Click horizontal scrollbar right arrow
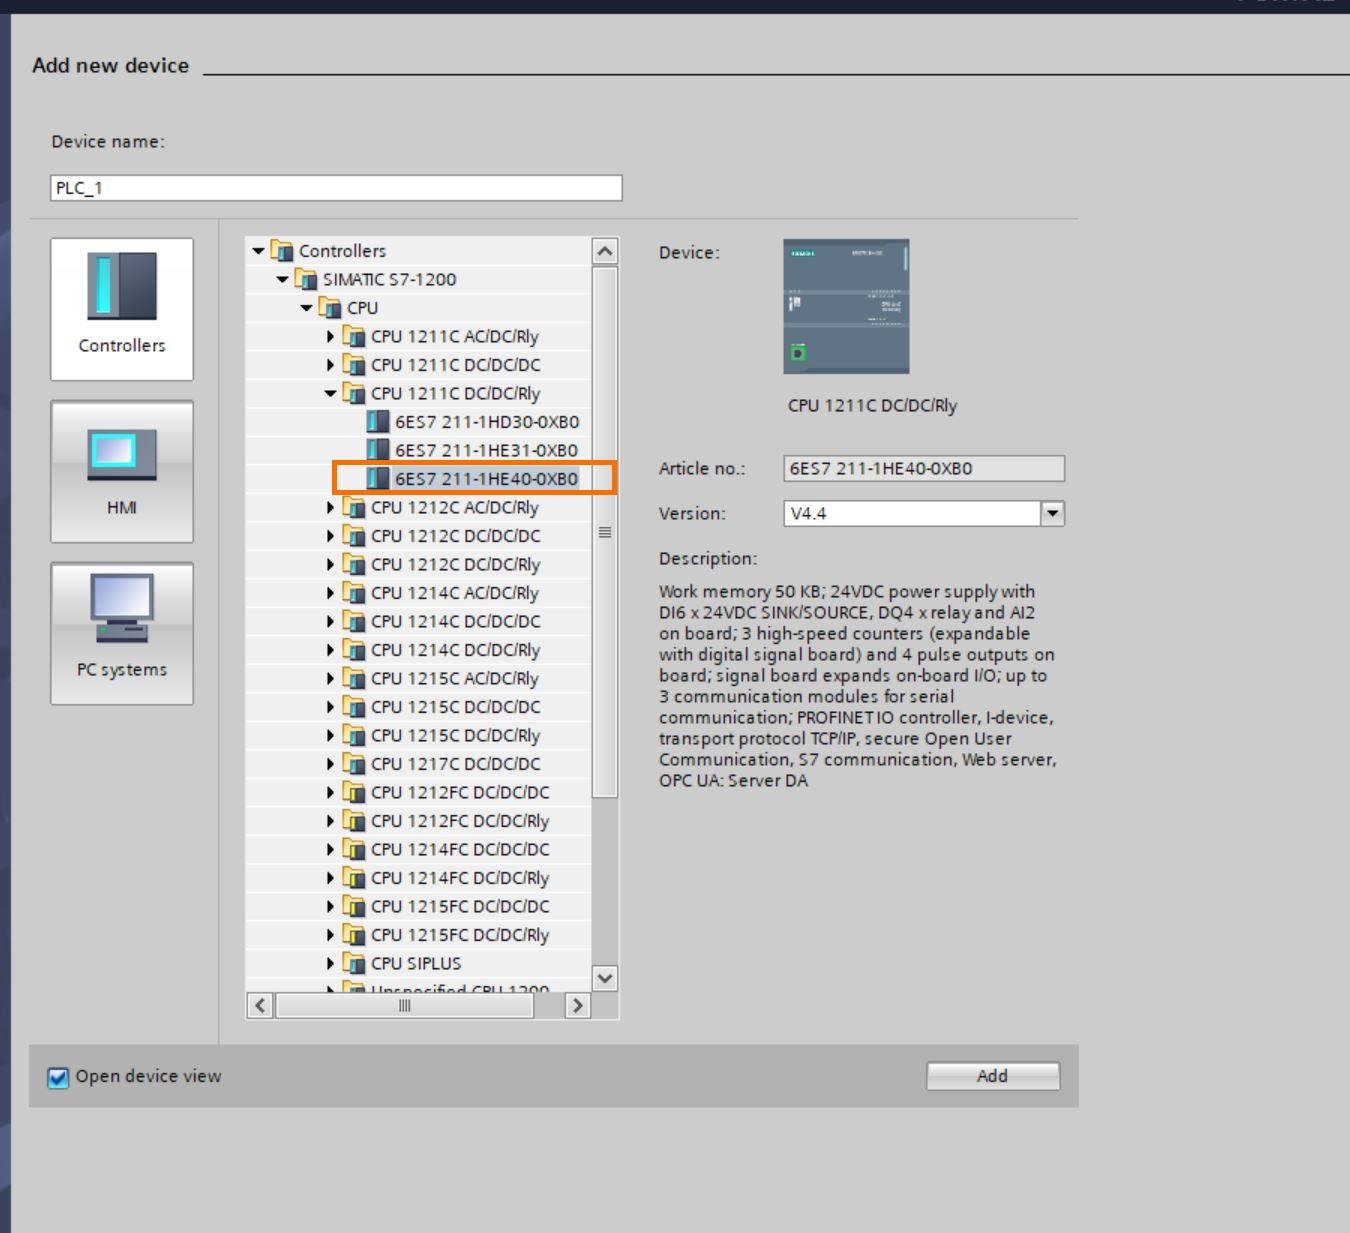The height and width of the screenshot is (1233, 1350). point(577,1006)
